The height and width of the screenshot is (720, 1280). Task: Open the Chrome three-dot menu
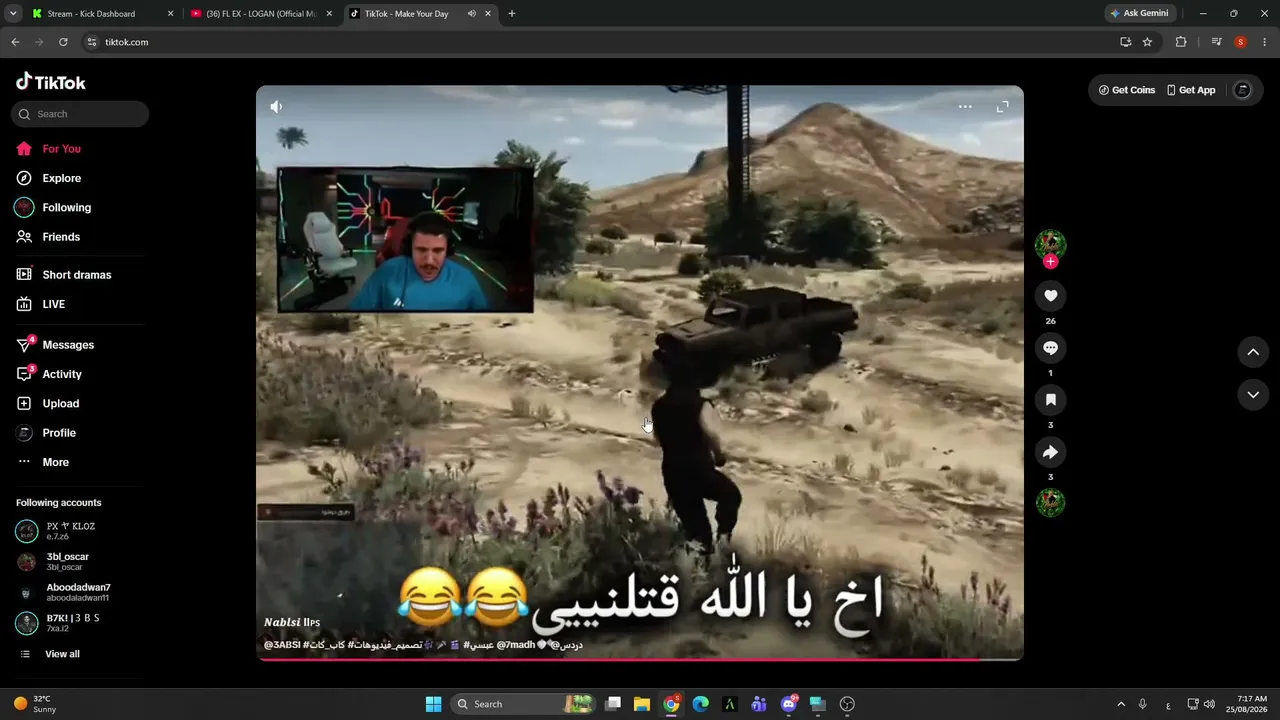[x=1265, y=42]
